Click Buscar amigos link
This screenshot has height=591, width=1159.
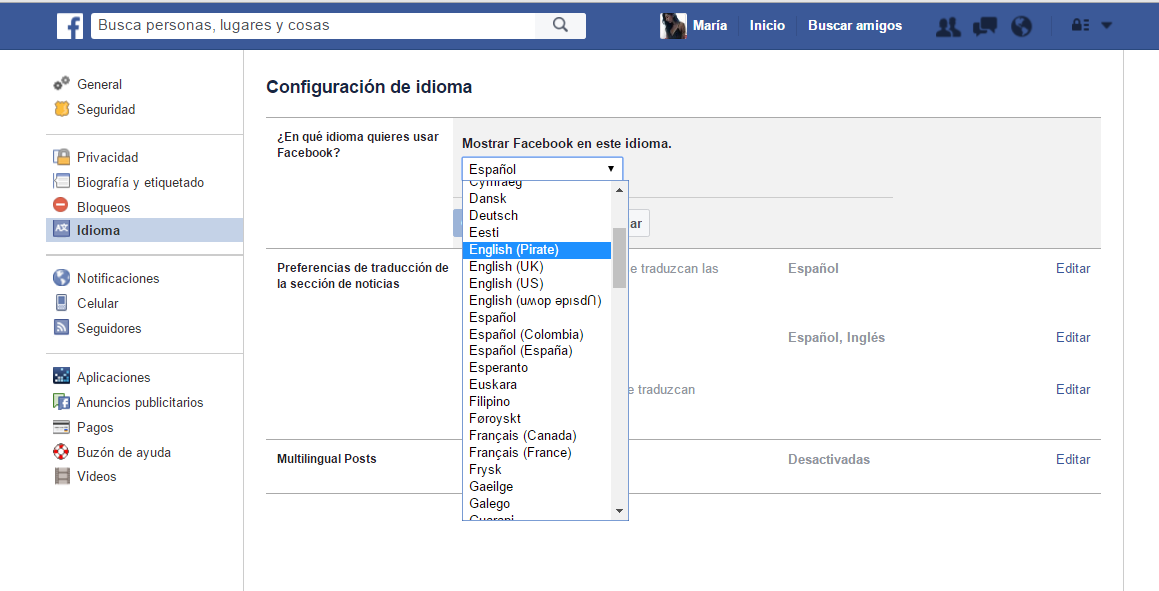[x=854, y=26]
